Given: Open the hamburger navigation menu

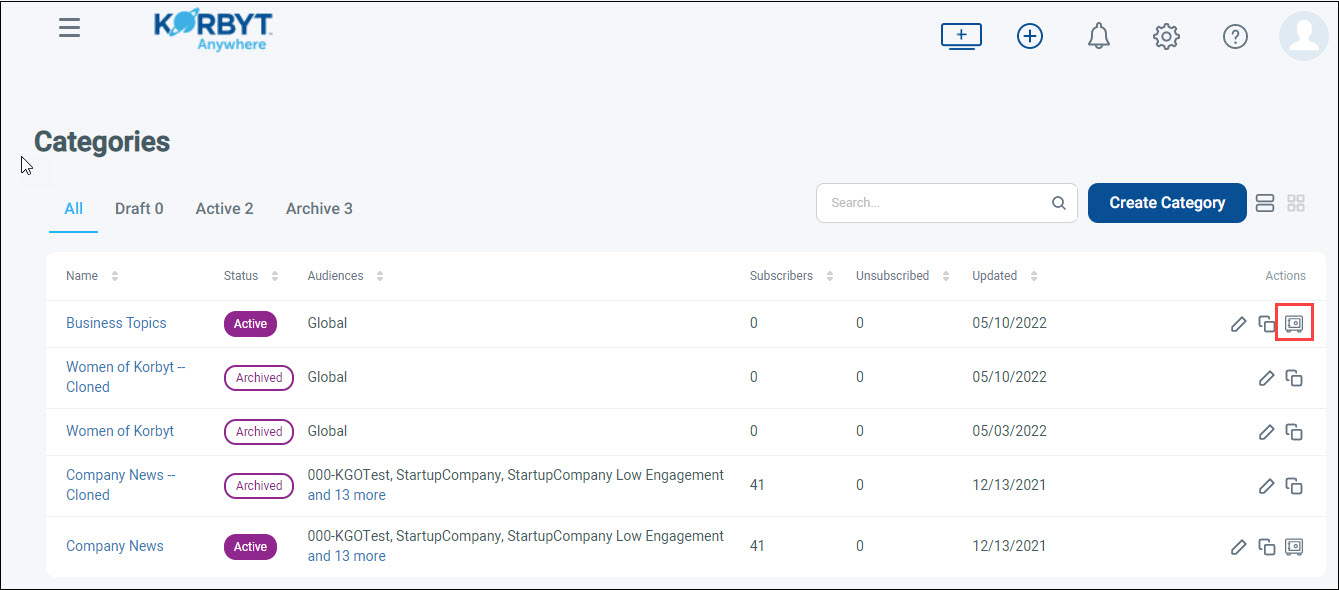Looking at the screenshot, I should 69,28.
